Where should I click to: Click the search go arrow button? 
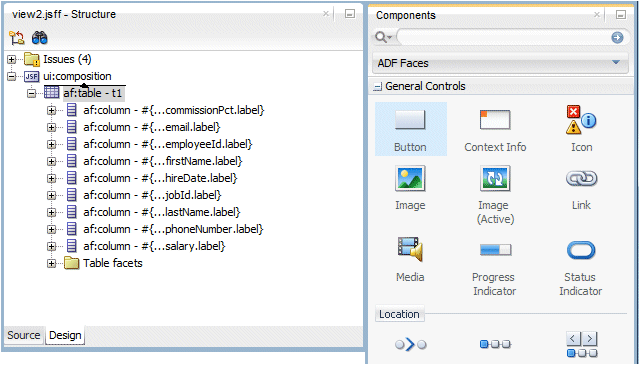[x=617, y=38]
